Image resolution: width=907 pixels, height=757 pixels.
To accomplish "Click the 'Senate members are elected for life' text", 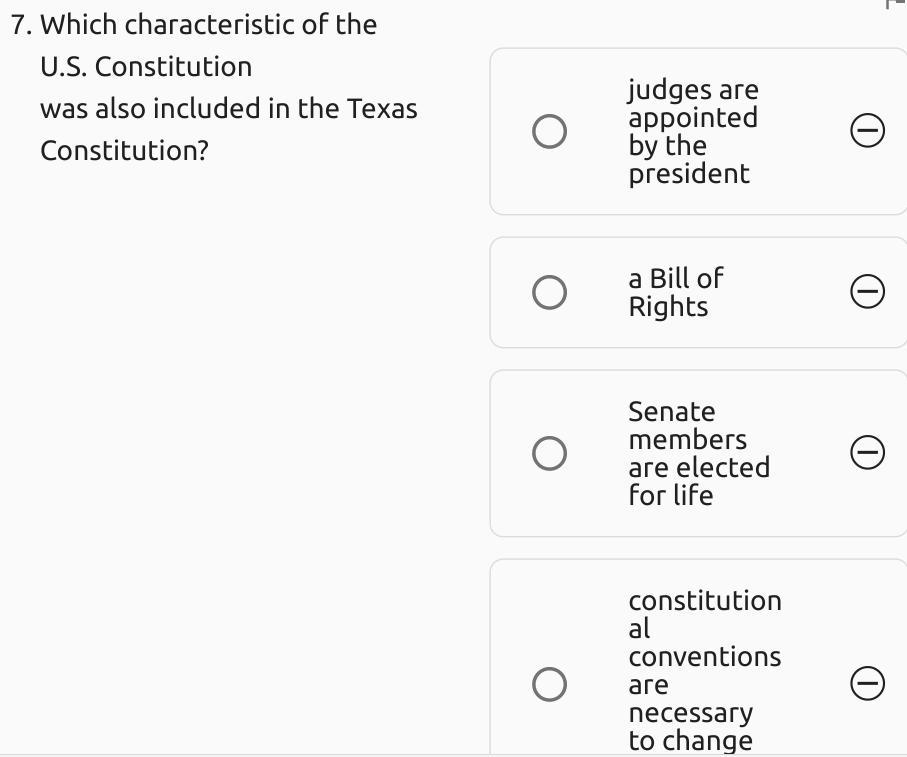I will [x=698, y=453].
